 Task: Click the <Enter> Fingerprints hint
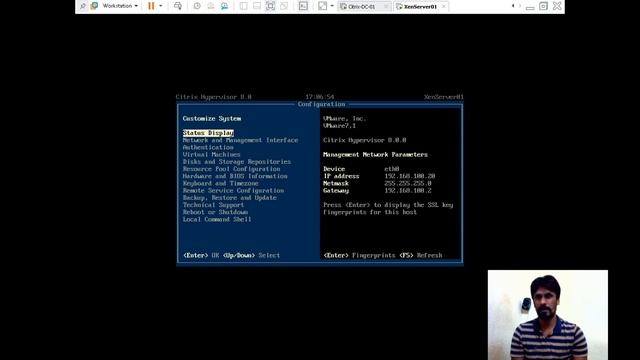click(x=359, y=255)
